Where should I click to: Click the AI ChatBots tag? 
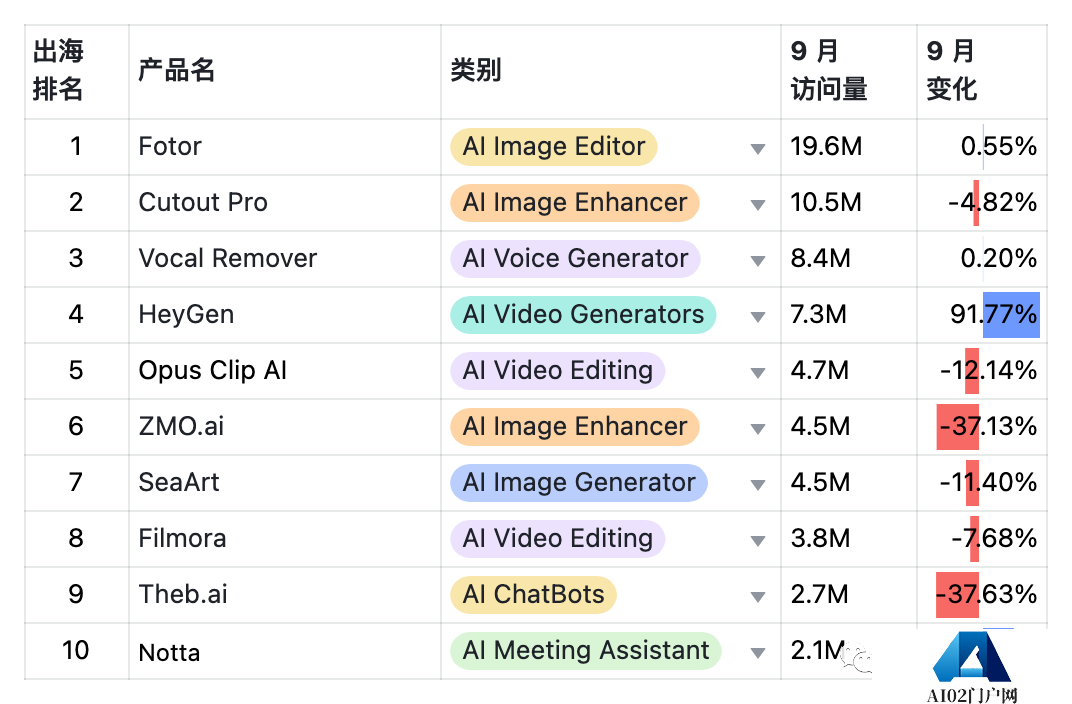coord(533,595)
